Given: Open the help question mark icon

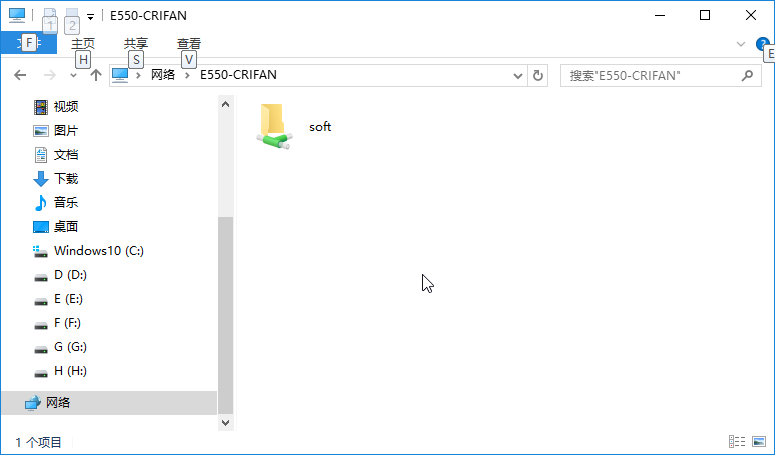Looking at the screenshot, I should (763, 44).
